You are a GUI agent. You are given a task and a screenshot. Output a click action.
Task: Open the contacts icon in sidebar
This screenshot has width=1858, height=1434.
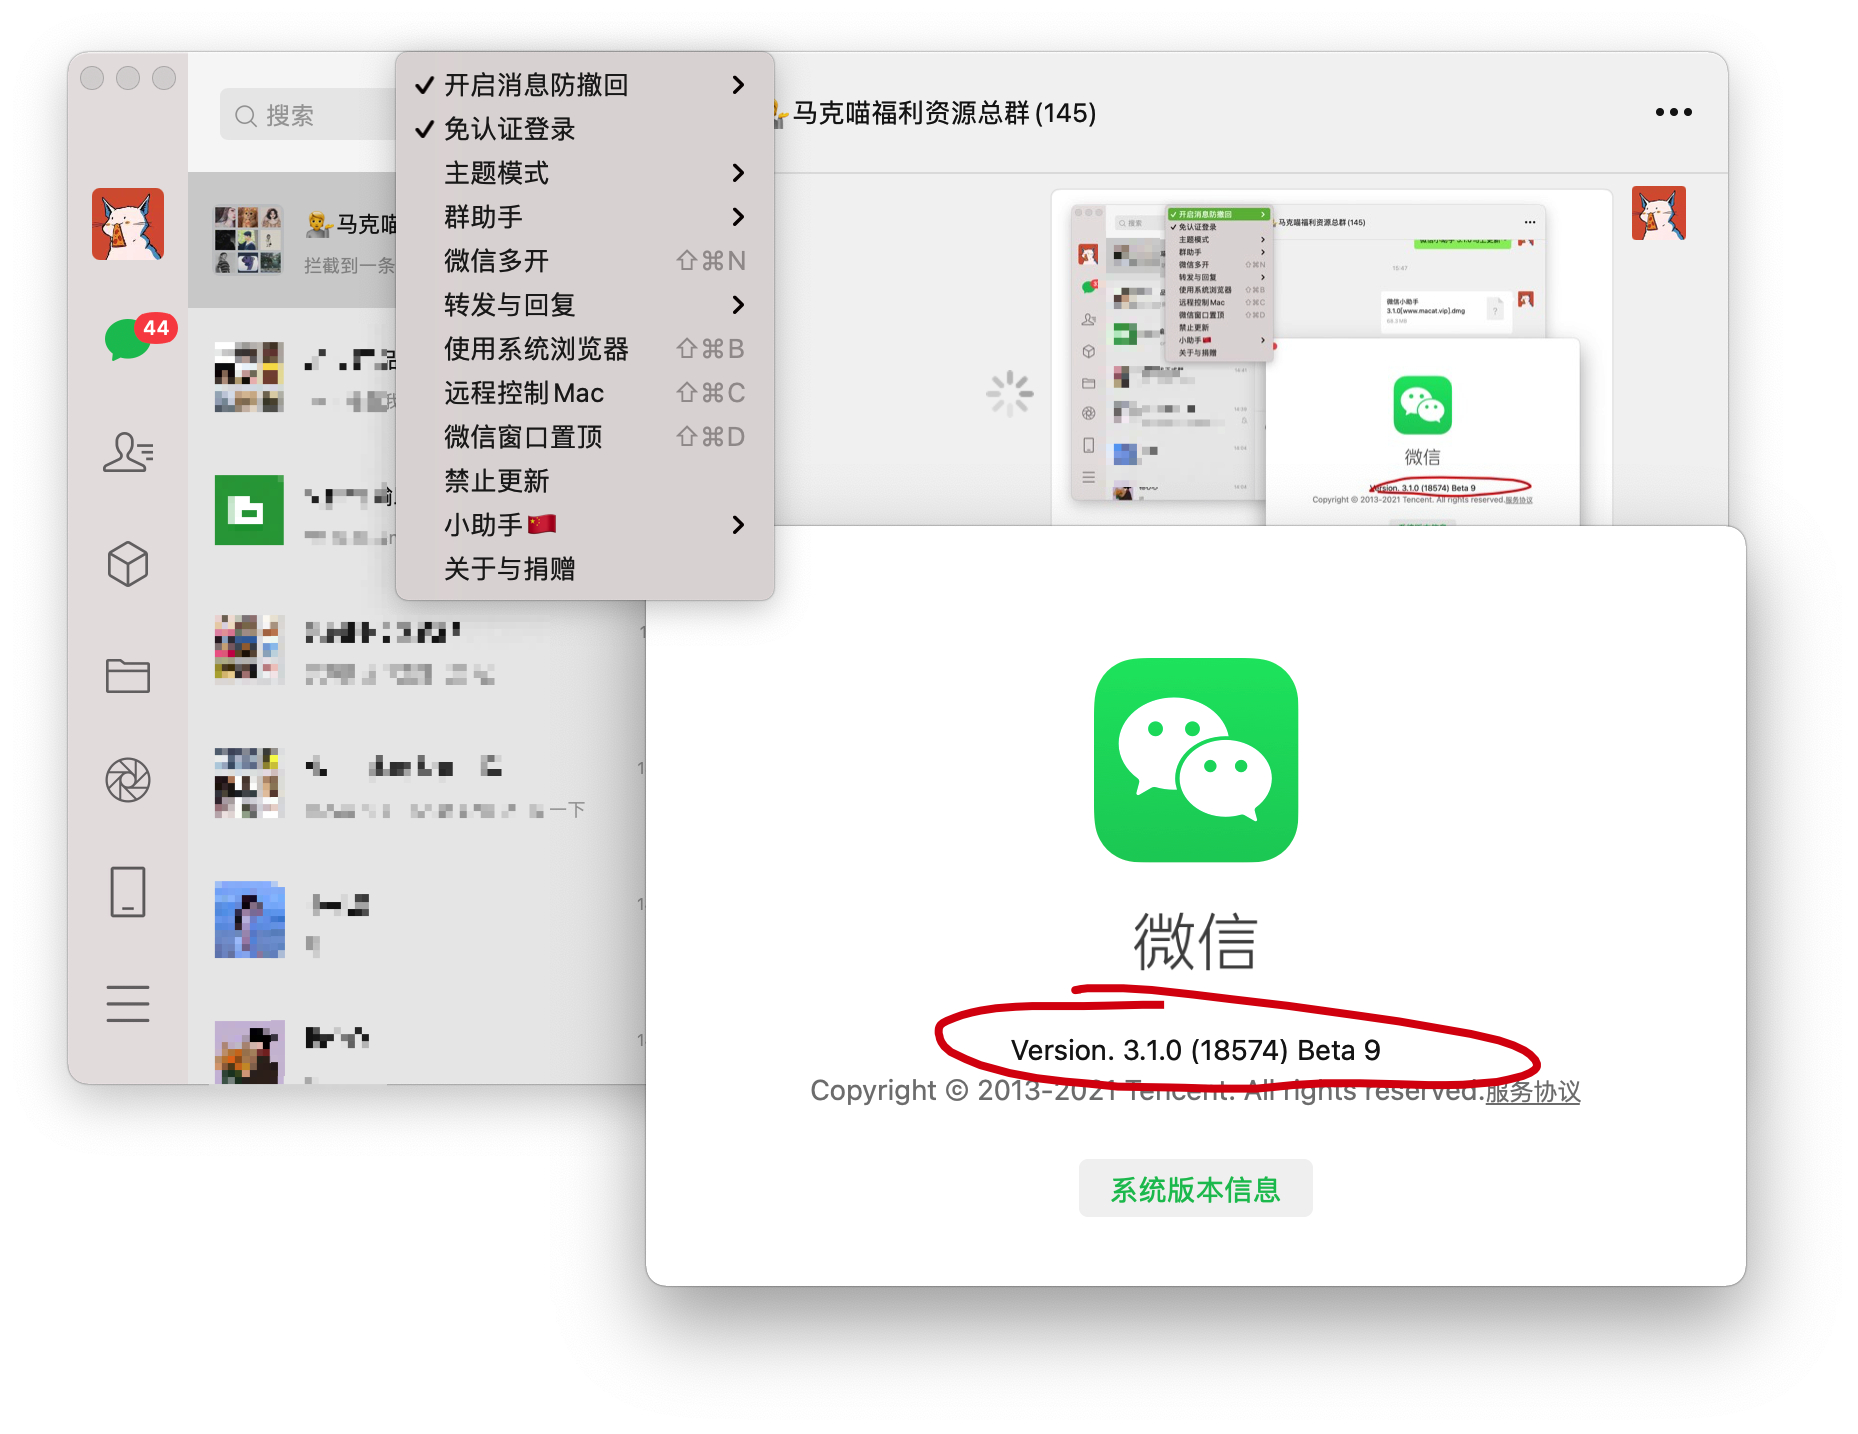(128, 452)
